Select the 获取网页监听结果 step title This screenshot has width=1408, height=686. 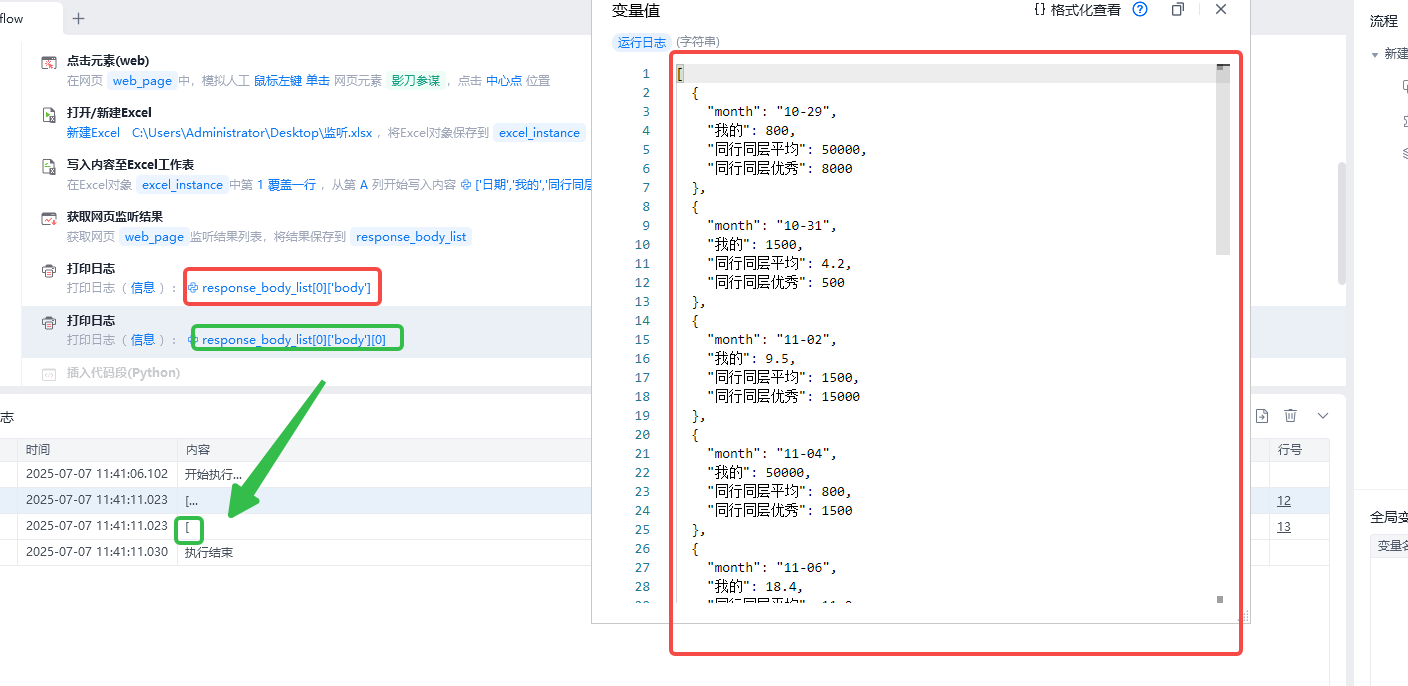pyautogui.click(x=115, y=217)
